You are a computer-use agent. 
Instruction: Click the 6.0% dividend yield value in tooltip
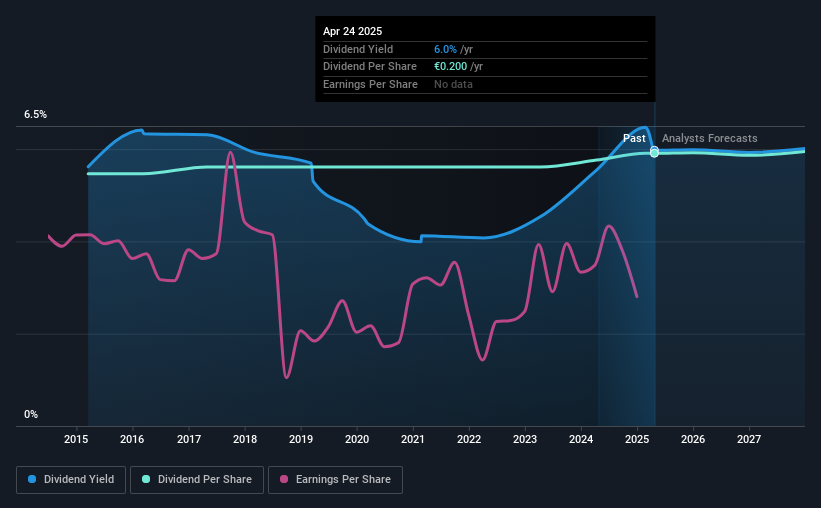[445, 49]
